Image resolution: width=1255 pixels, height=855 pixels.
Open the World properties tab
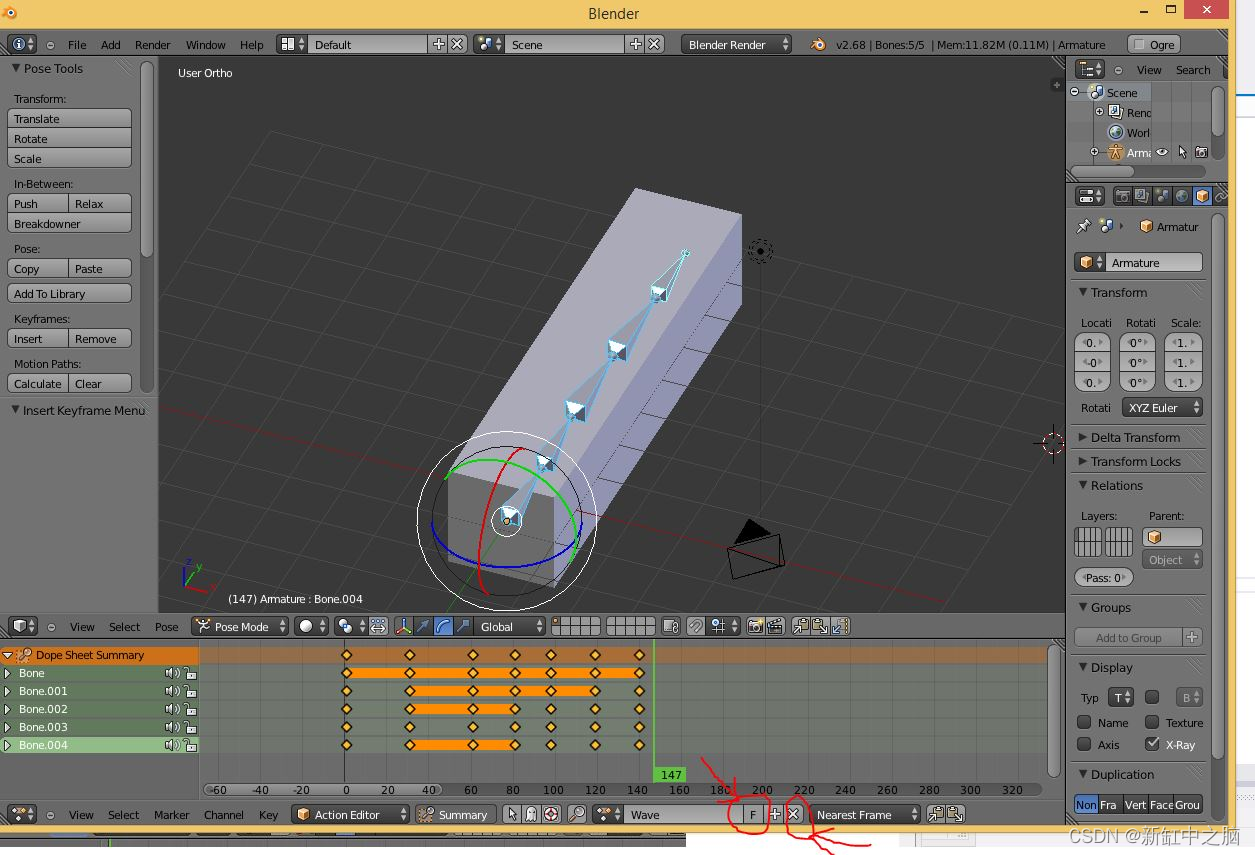pos(1182,197)
